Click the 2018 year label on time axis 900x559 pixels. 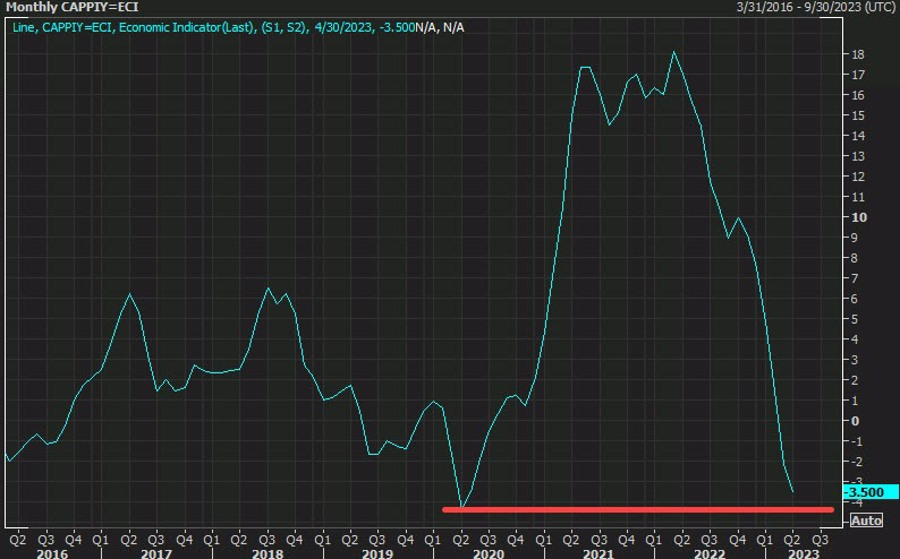(x=267, y=552)
